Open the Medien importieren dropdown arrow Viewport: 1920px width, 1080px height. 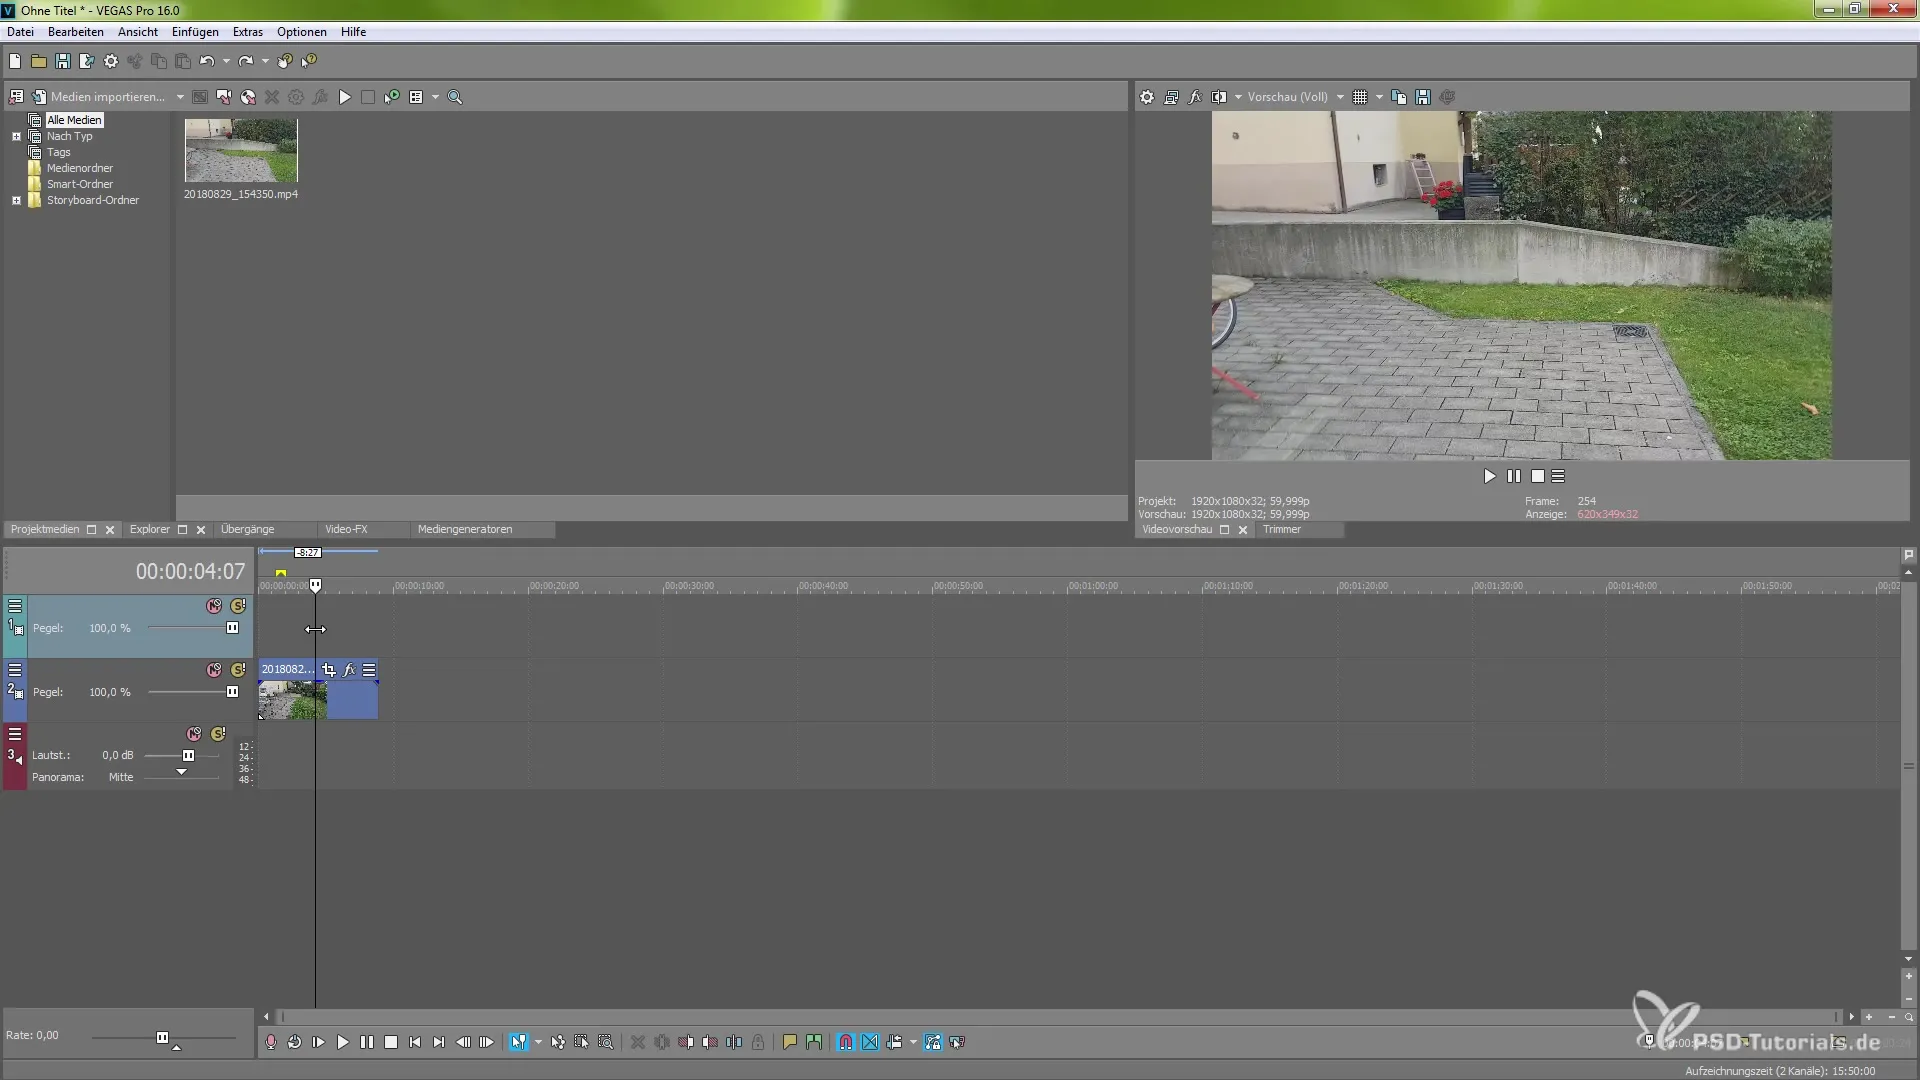click(180, 97)
